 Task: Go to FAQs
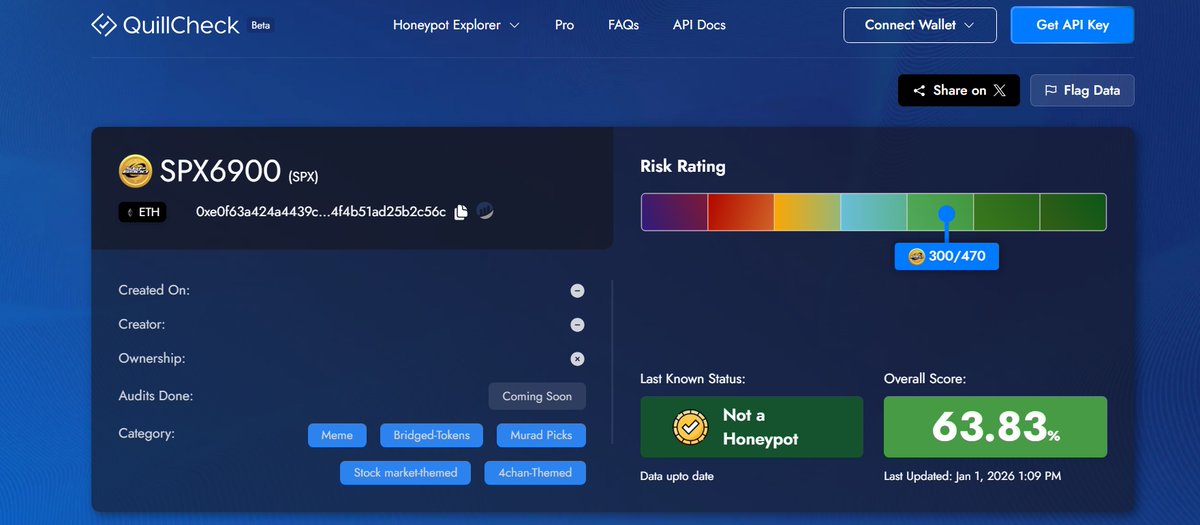[623, 25]
